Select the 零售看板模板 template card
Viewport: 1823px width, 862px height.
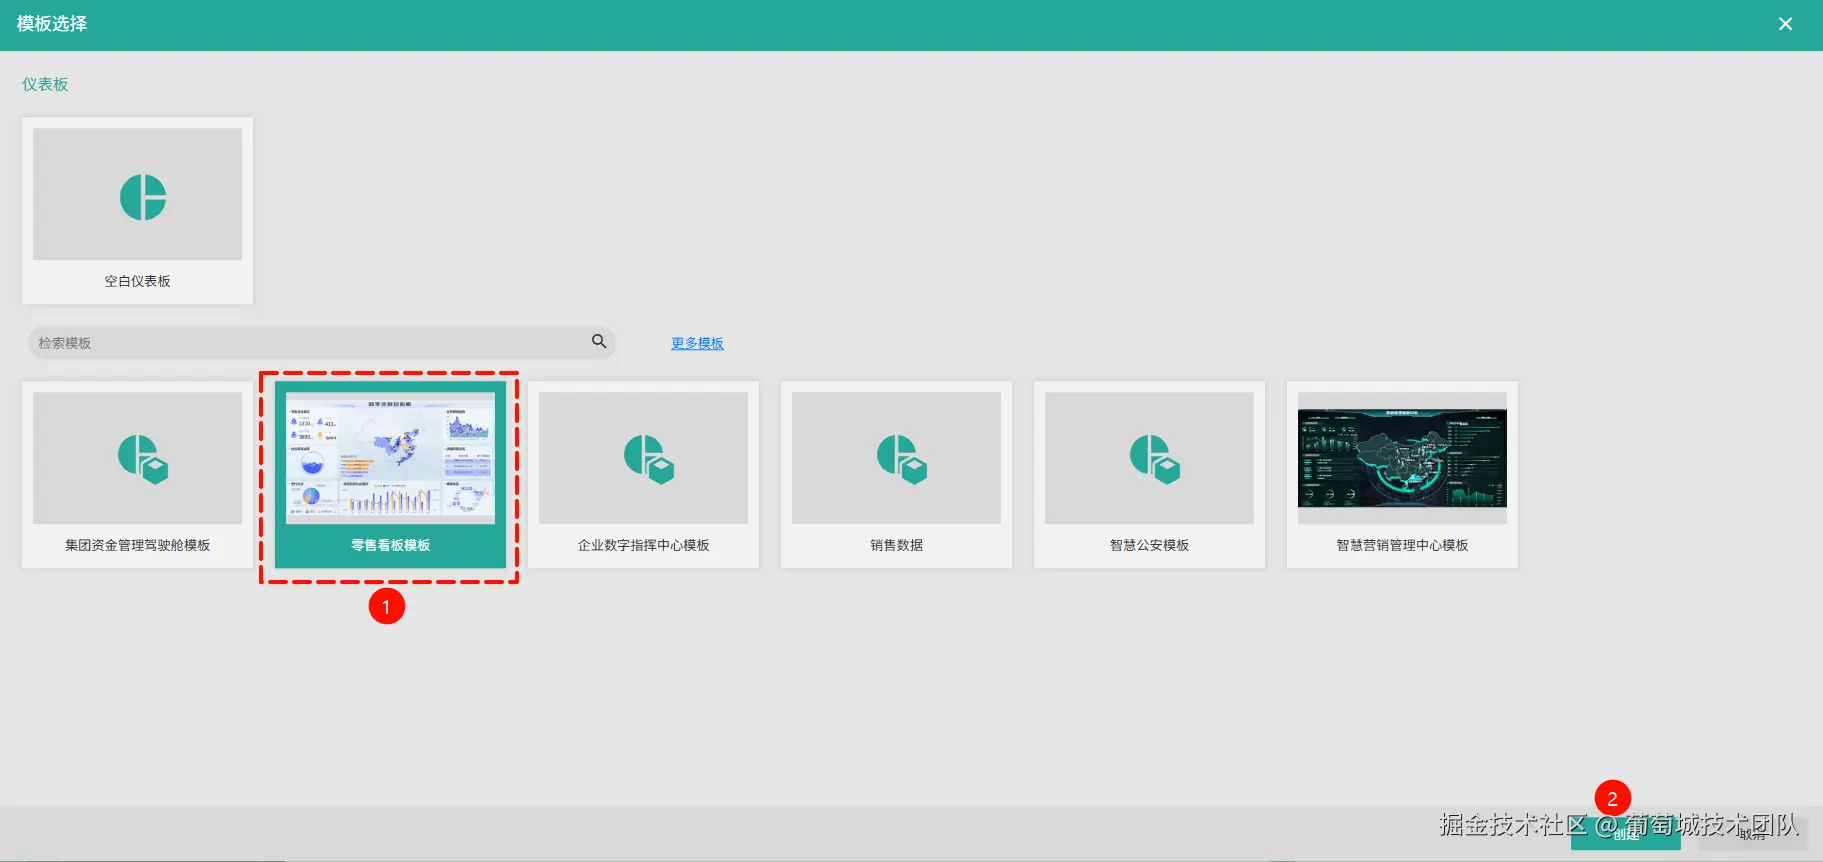pyautogui.click(x=390, y=475)
